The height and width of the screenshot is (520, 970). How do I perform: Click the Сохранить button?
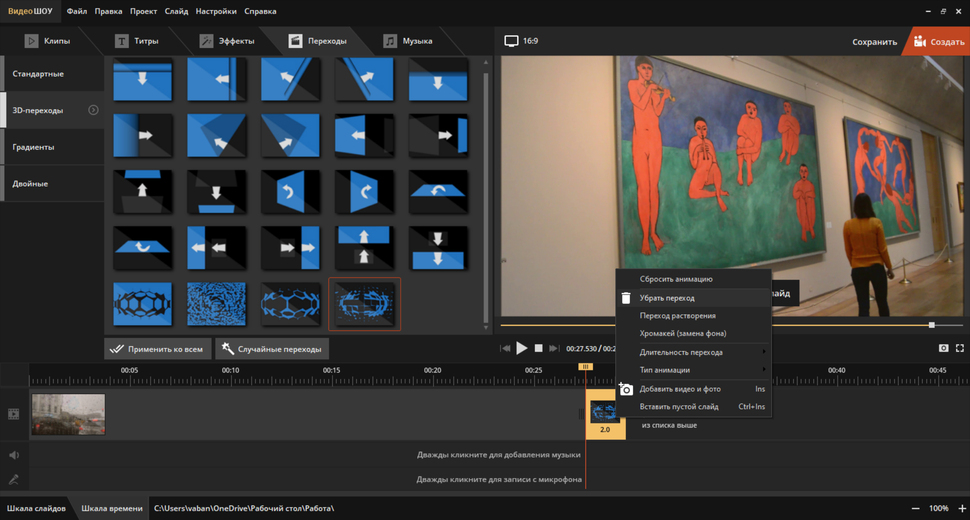pos(874,42)
